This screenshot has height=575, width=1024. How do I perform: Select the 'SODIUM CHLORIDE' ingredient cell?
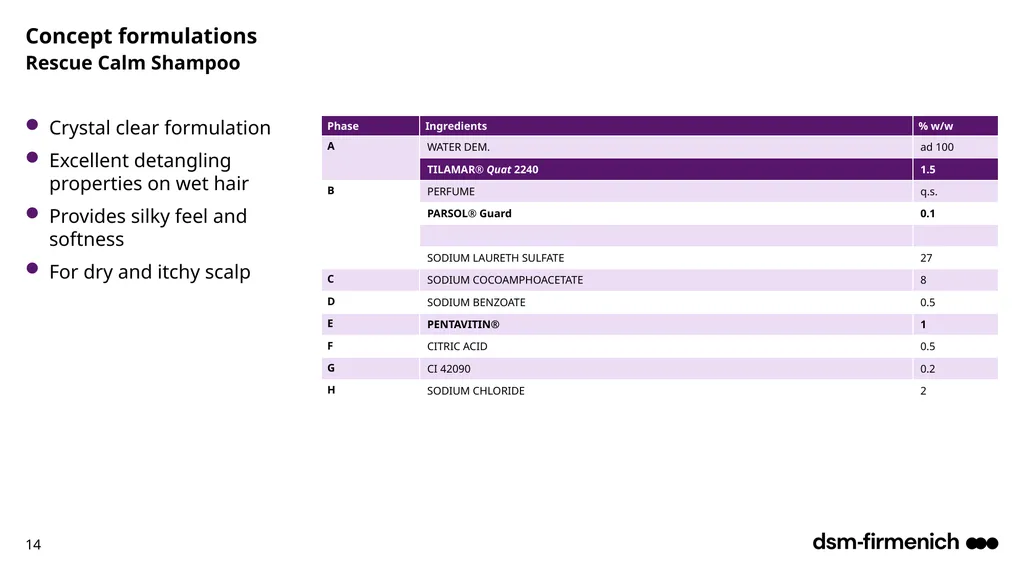coord(666,391)
